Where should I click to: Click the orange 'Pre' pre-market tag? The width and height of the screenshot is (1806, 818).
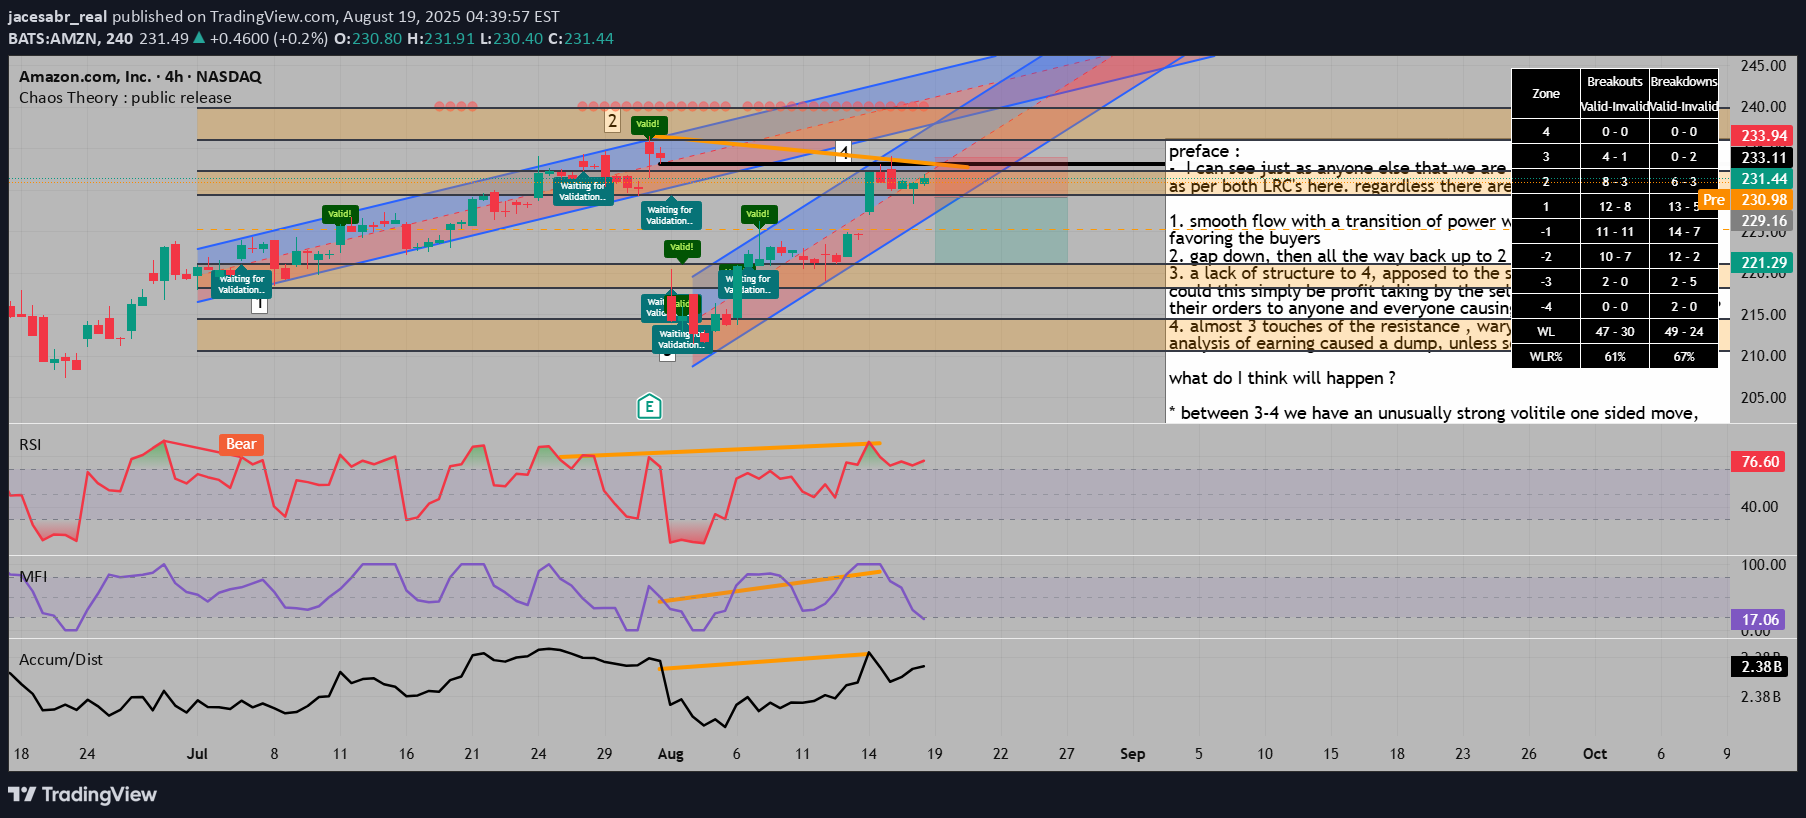click(x=1713, y=200)
